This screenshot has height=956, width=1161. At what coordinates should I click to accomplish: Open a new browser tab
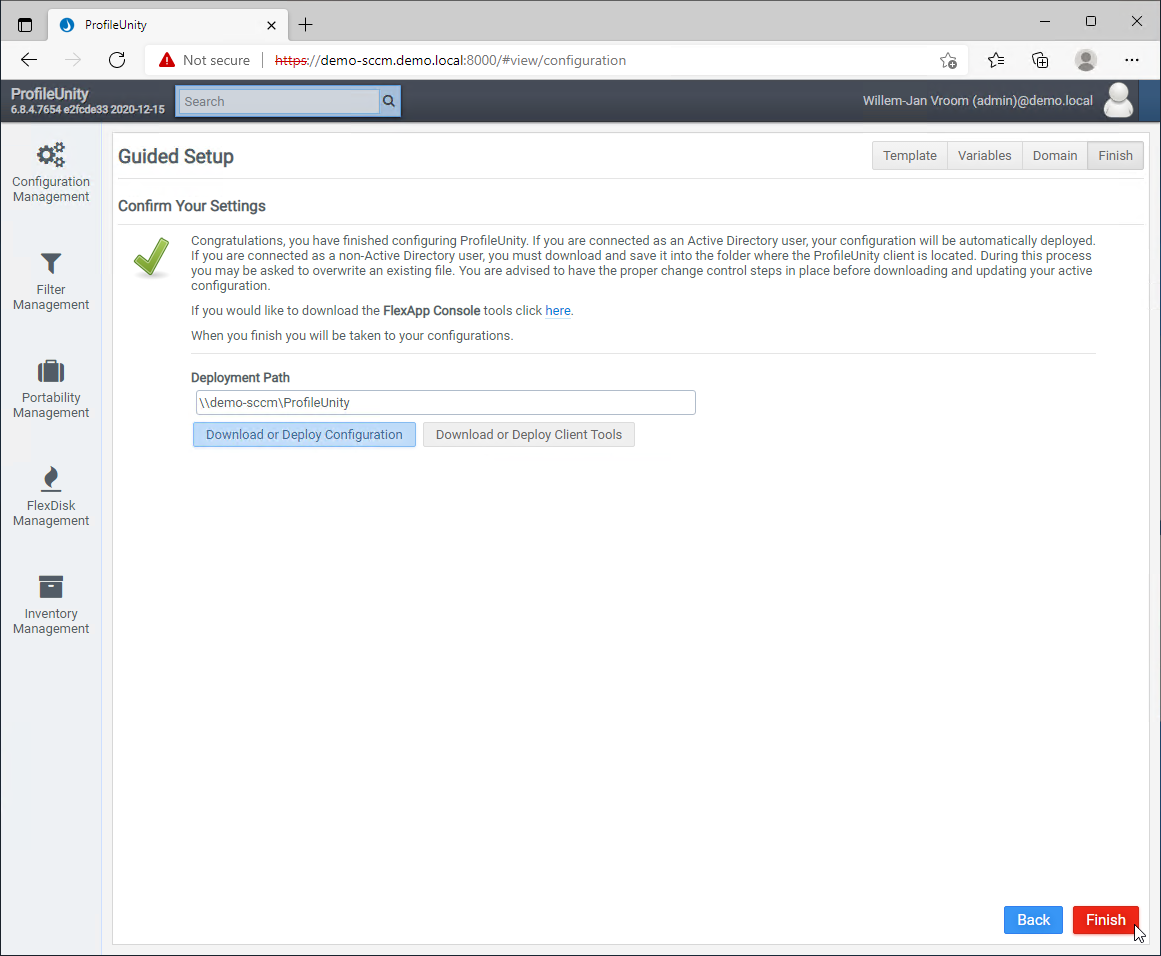pos(305,24)
